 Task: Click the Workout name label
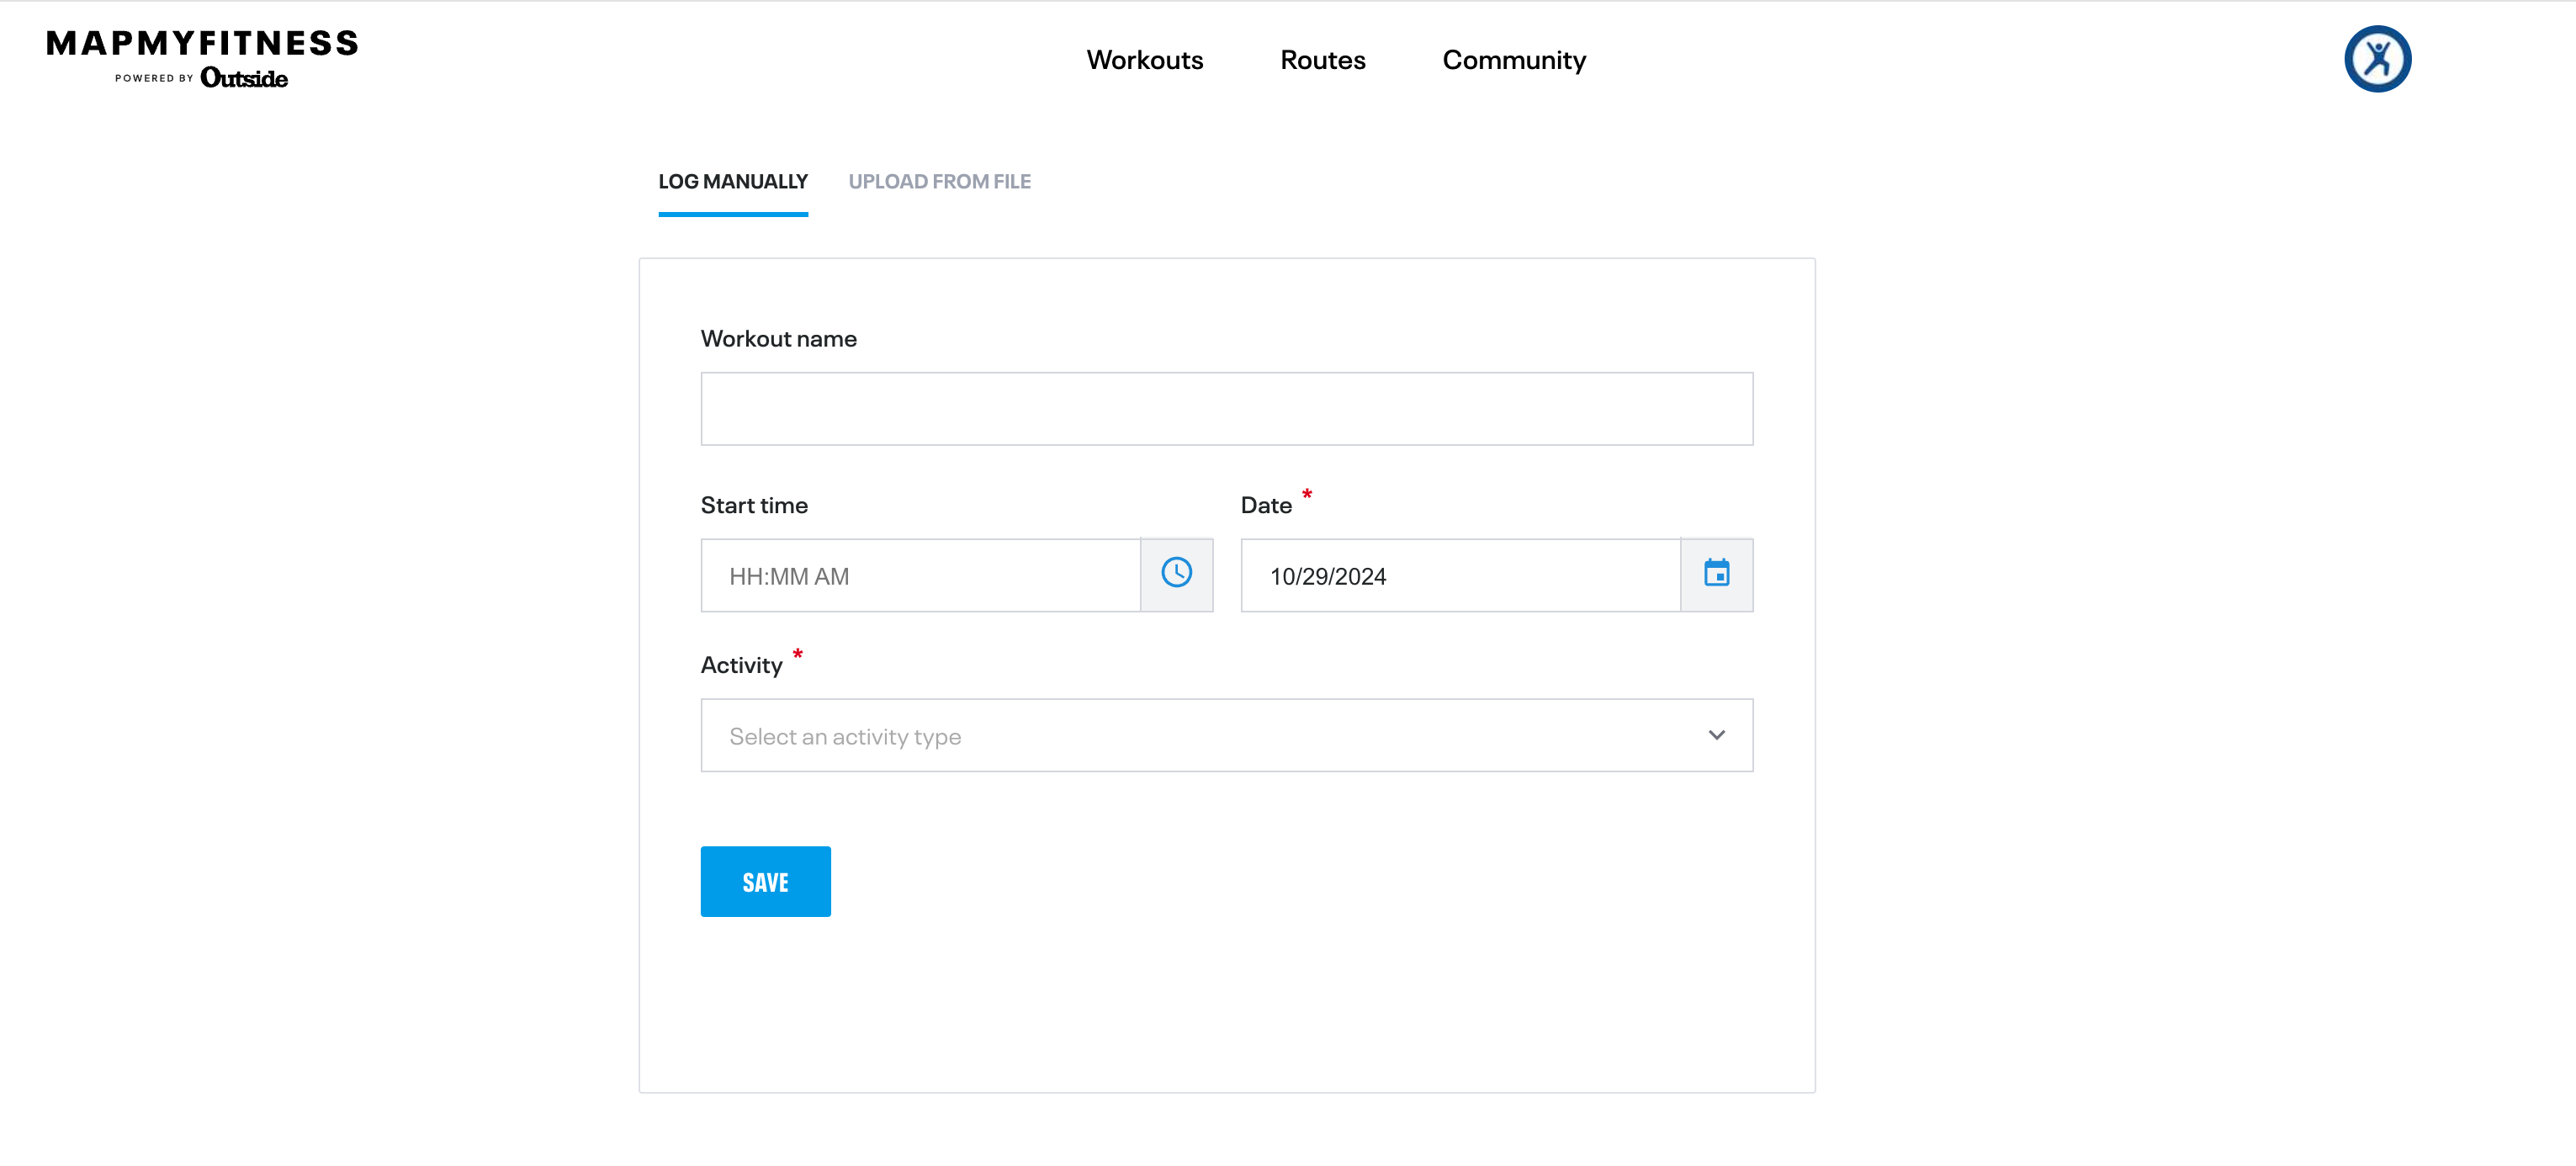[x=778, y=339]
